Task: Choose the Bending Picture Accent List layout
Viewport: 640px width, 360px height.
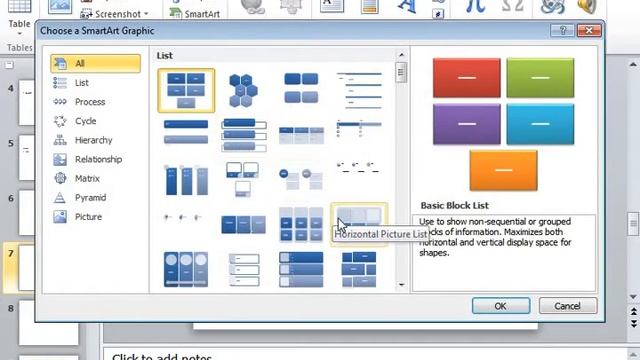Action: pyautogui.click(x=244, y=180)
